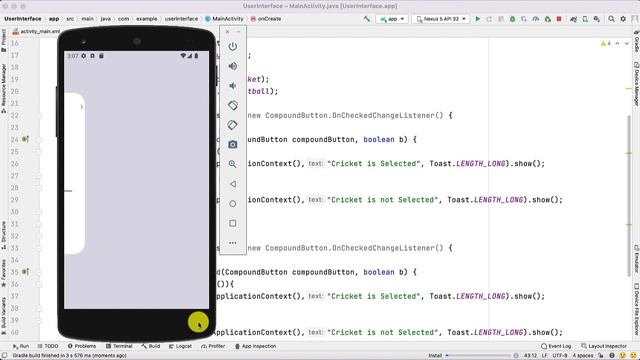Open the Run tool window
The image size is (640, 360).
tap(20, 346)
